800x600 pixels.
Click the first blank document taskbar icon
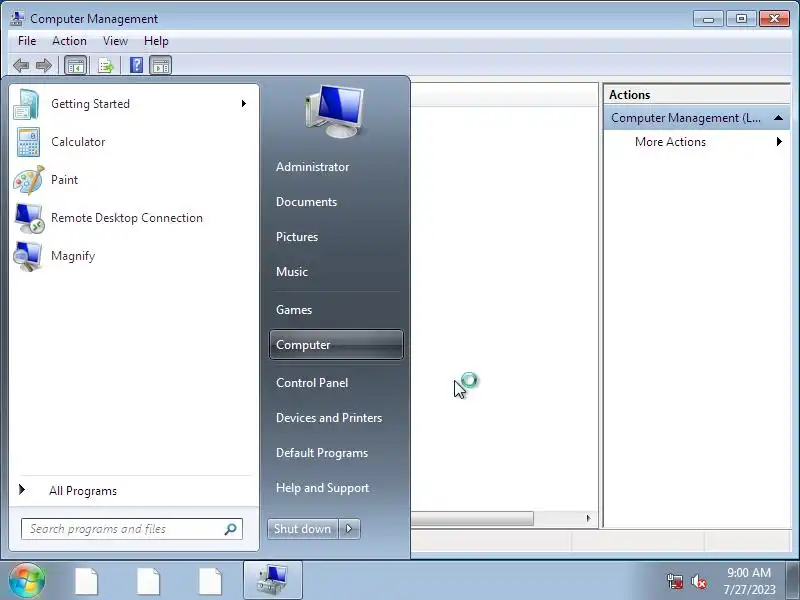[x=86, y=581]
